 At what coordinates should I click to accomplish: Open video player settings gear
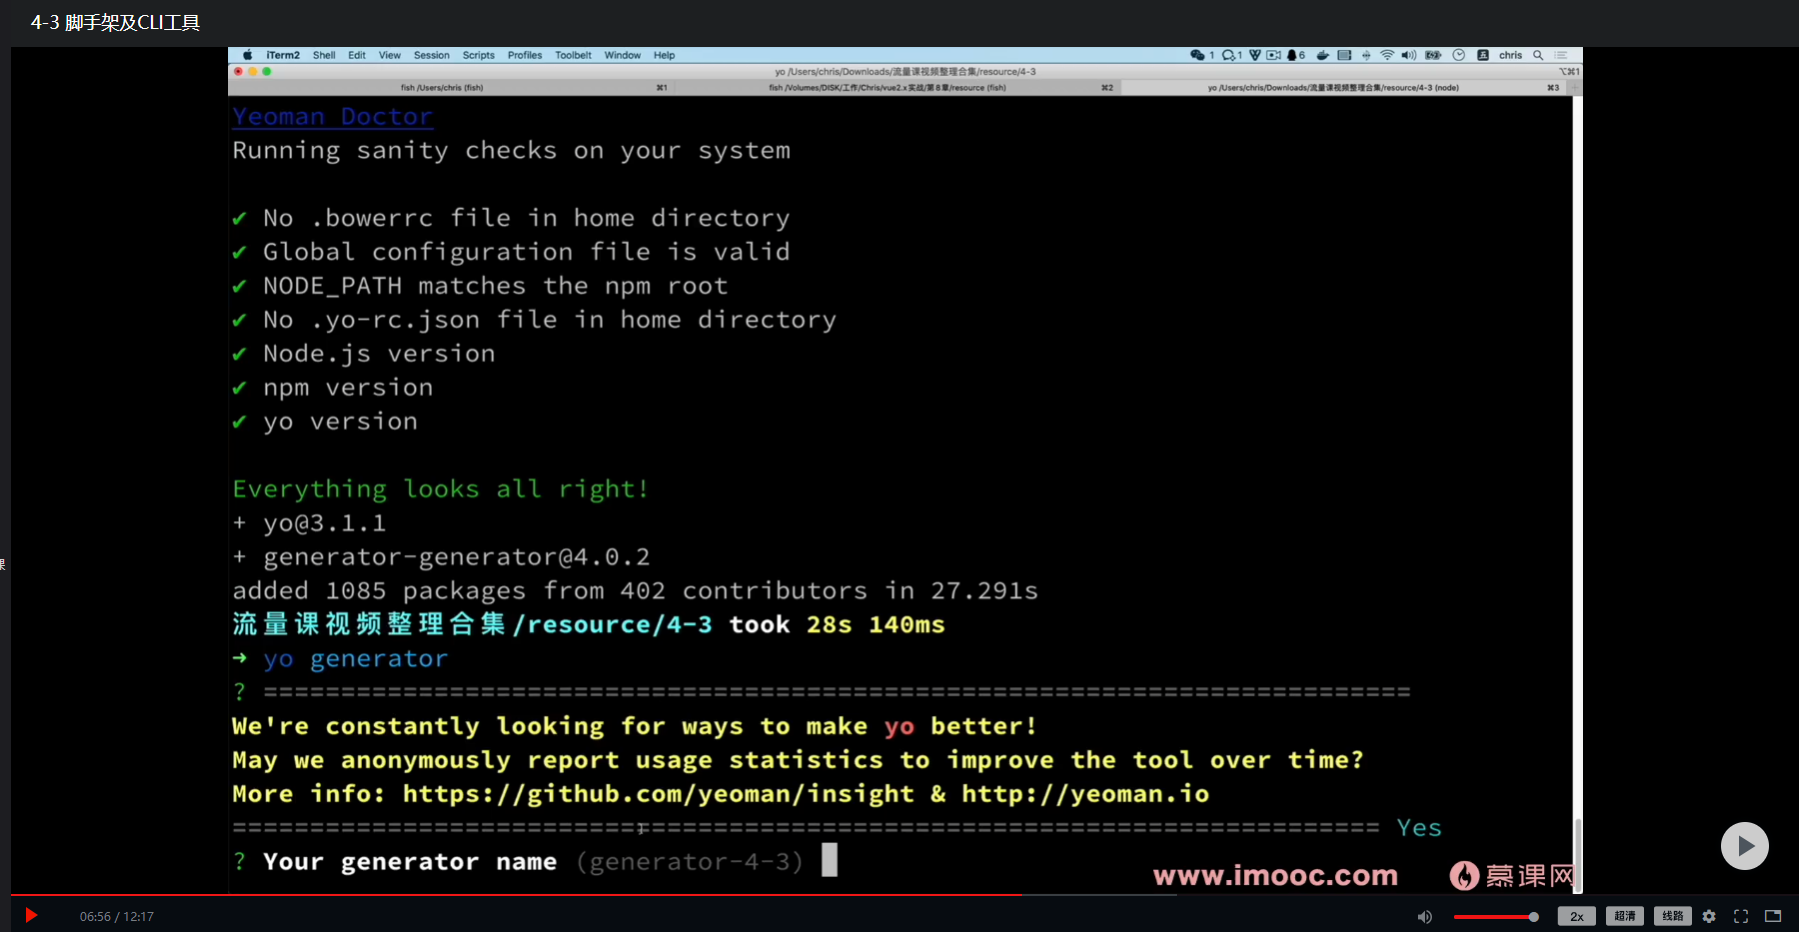pyautogui.click(x=1709, y=916)
